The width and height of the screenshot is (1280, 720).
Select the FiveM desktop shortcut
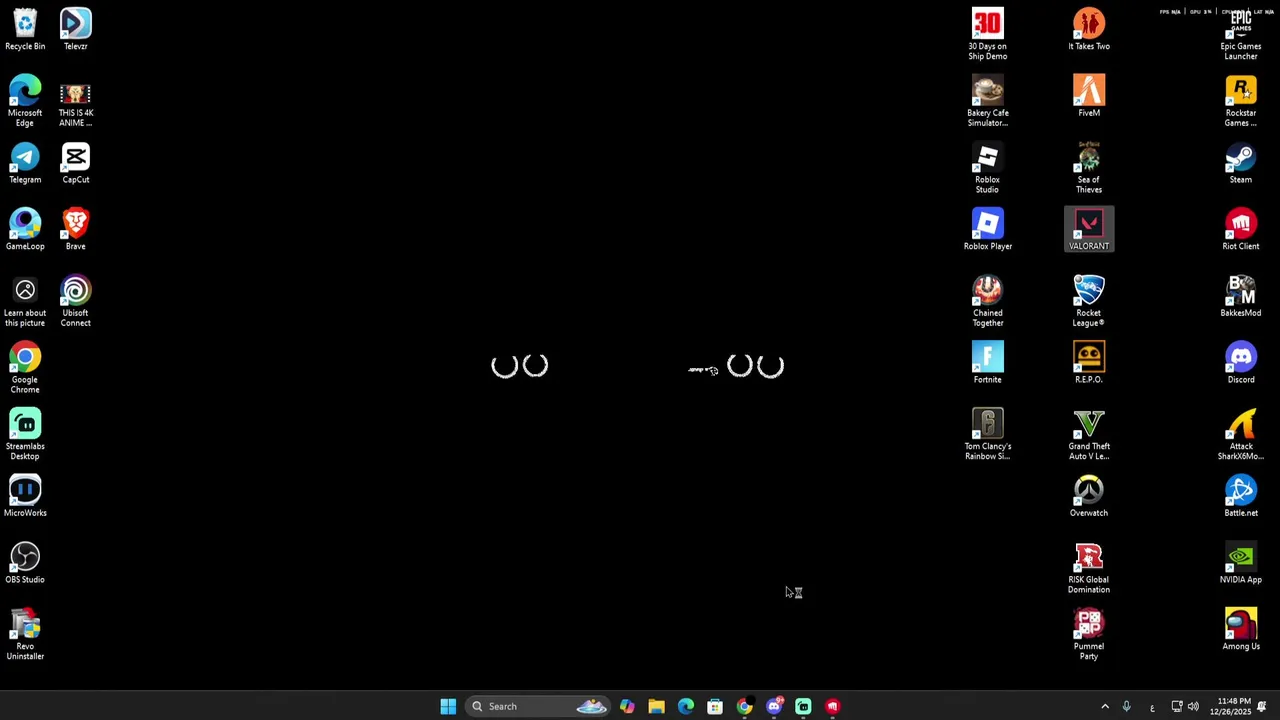pyautogui.click(x=1089, y=96)
